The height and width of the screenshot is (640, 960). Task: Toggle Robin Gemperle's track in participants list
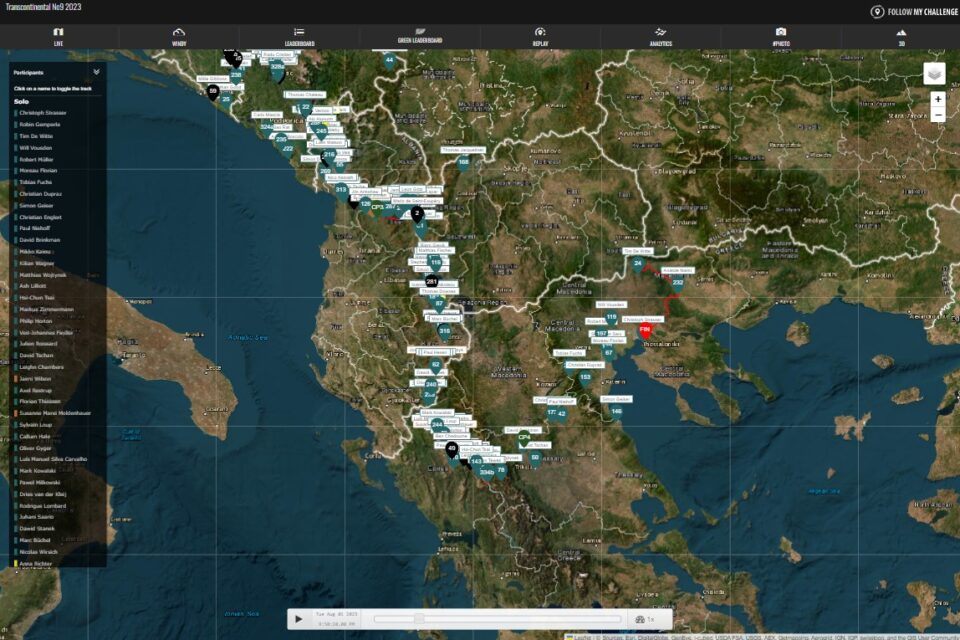pyautogui.click(x=39, y=124)
